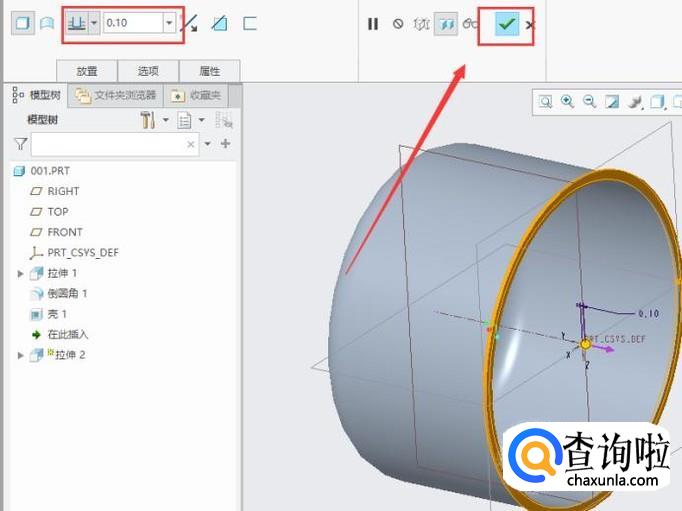
Task: Click the plus icon beside the search field
Action: (225, 144)
